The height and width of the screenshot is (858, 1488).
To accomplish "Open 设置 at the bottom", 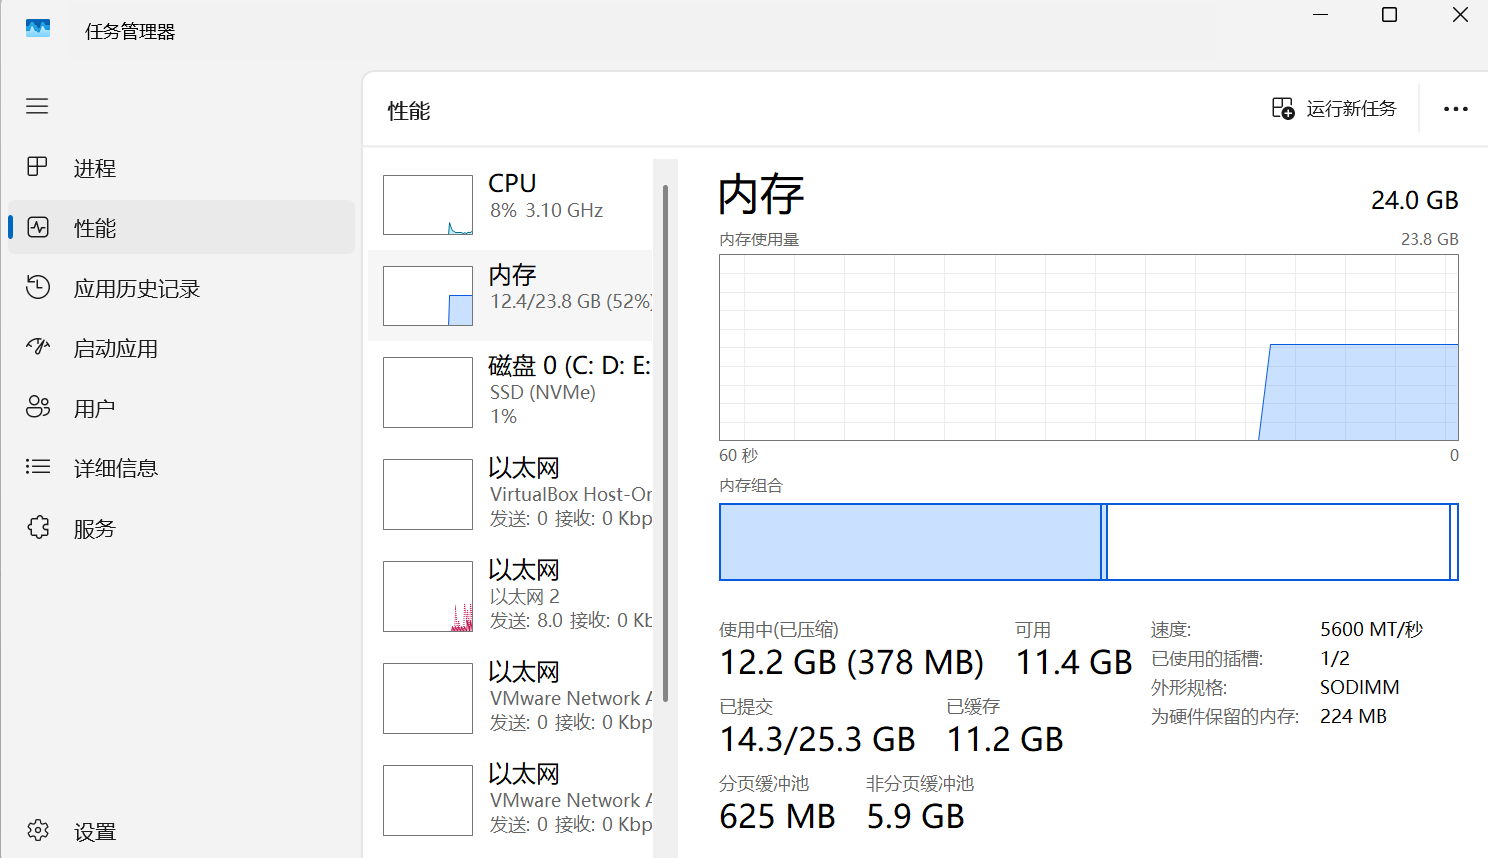I will 181,831.
